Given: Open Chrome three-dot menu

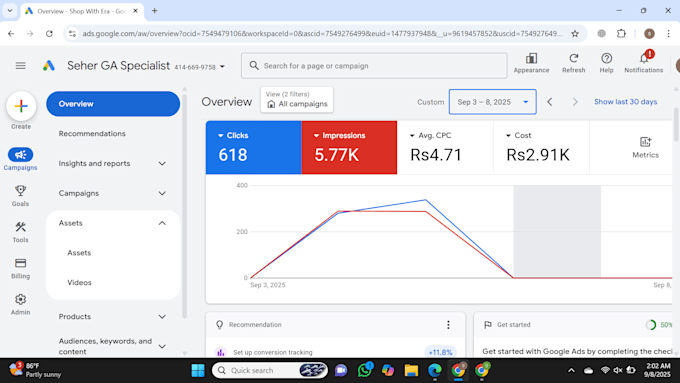Looking at the screenshot, I should (668, 33).
